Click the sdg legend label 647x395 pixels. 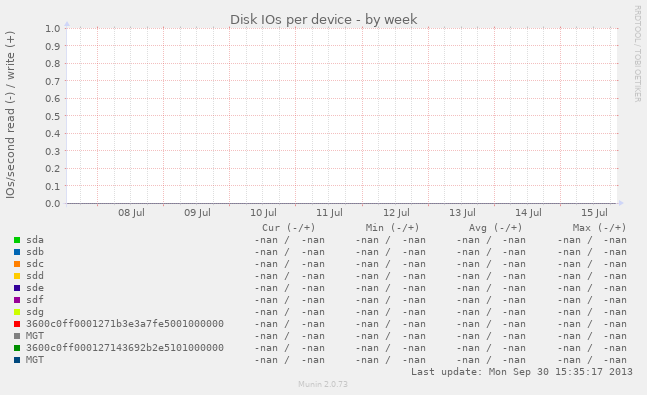pos(35,312)
